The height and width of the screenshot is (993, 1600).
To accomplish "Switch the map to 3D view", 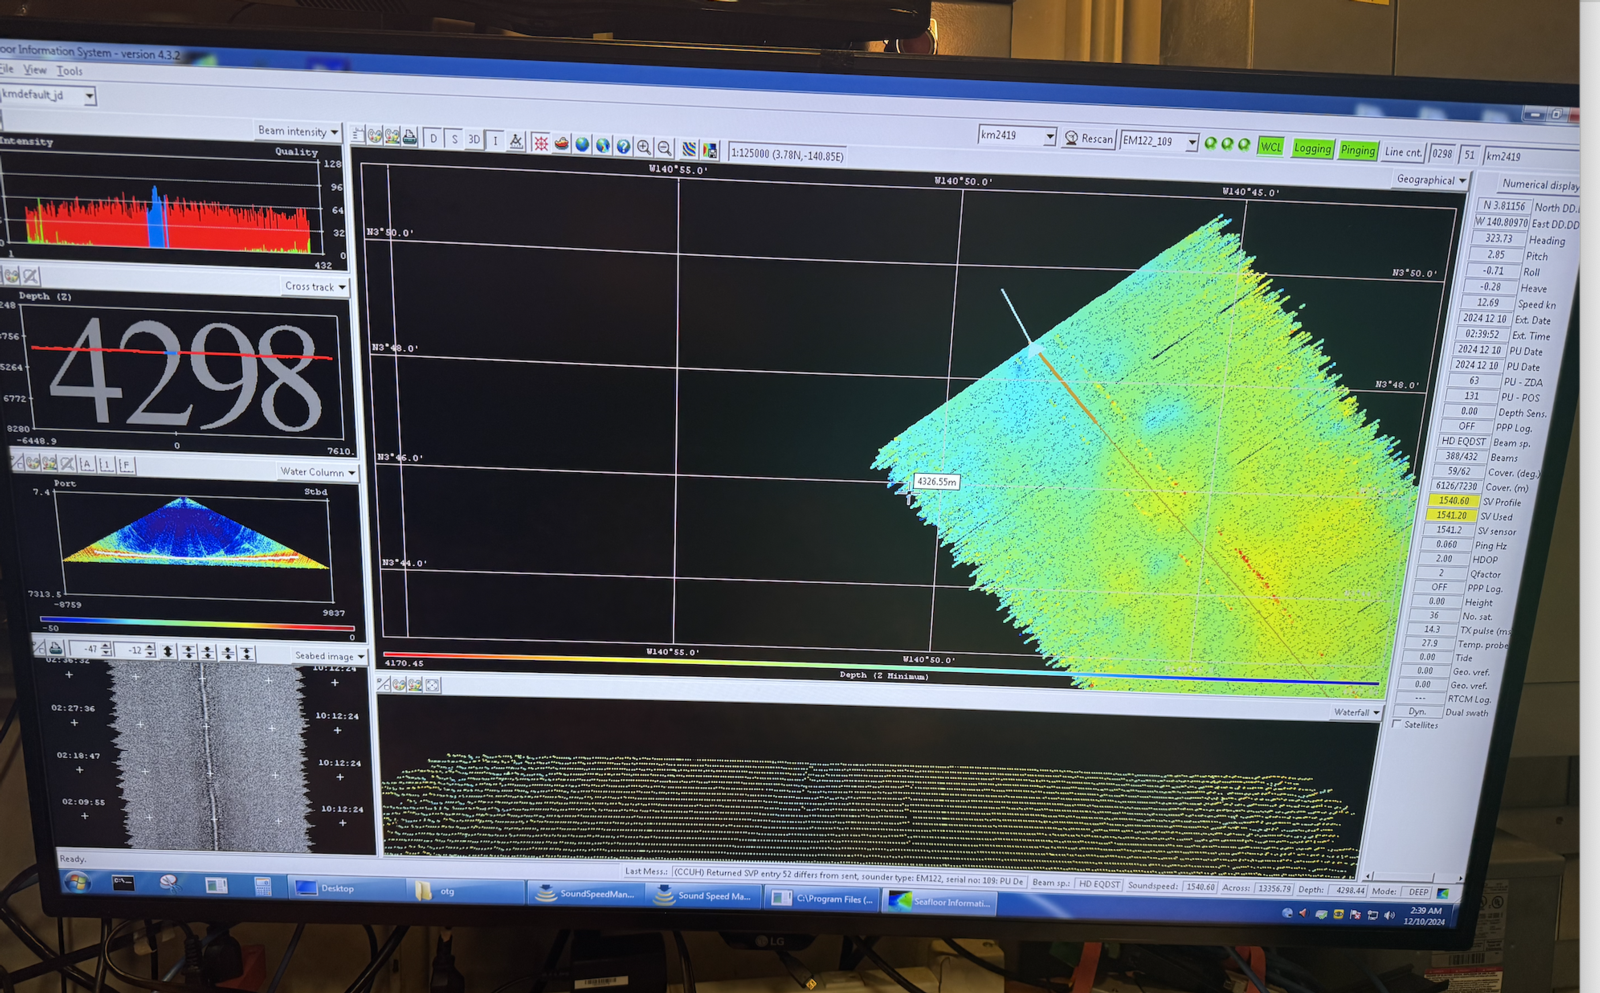I will tap(474, 139).
